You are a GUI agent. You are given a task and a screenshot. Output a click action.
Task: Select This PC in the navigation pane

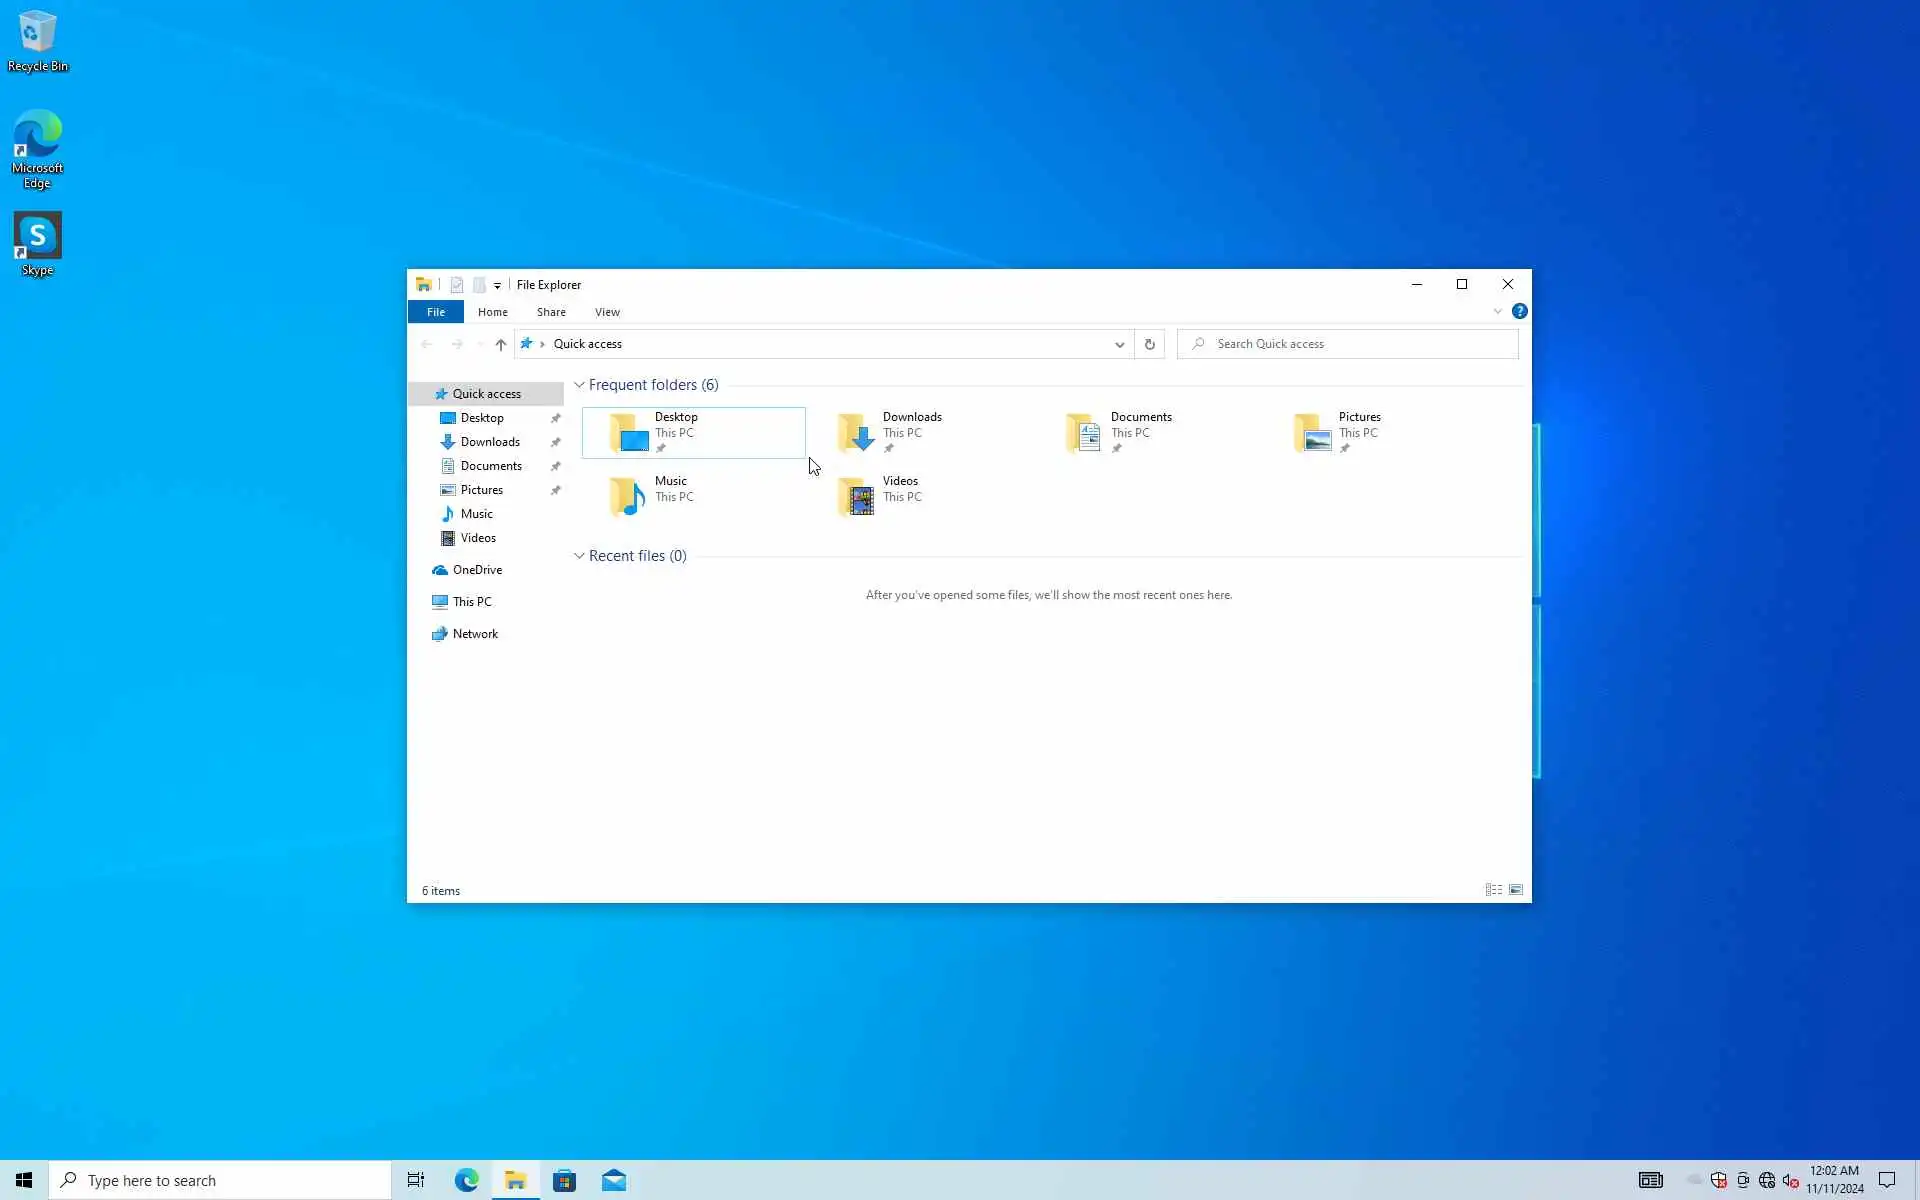(x=471, y=602)
